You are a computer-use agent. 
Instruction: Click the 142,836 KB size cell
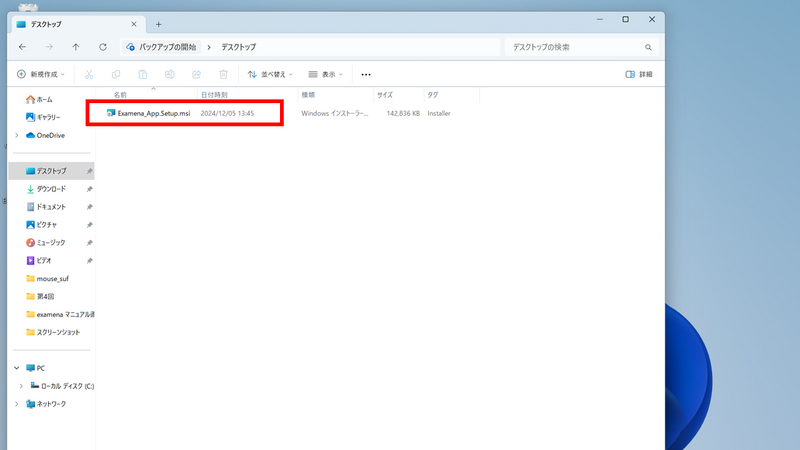tap(403, 113)
